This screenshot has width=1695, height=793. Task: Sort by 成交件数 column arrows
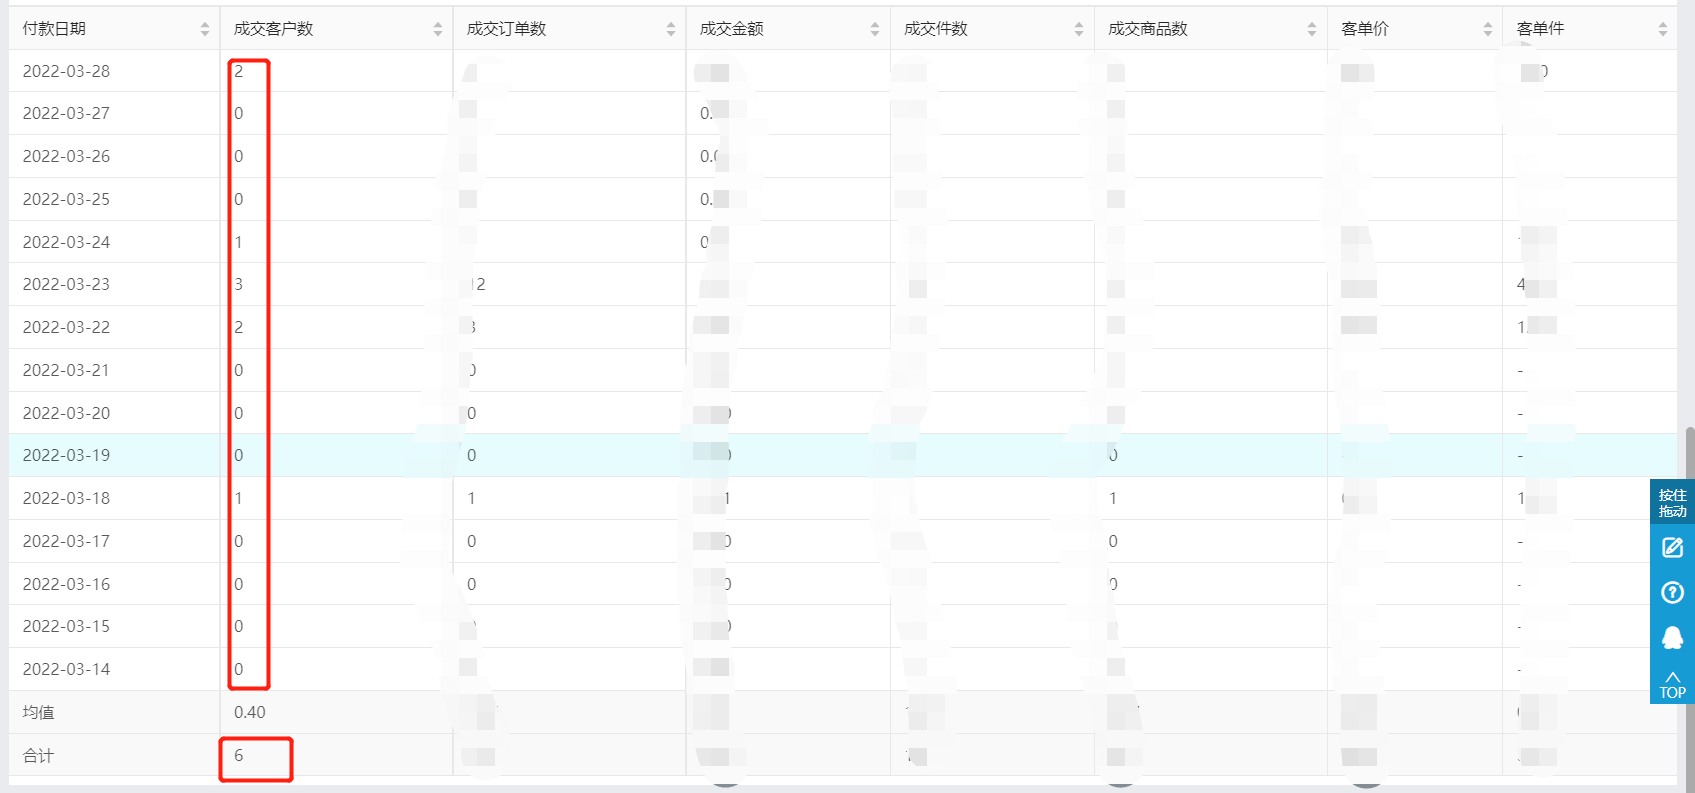[x=1079, y=29]
